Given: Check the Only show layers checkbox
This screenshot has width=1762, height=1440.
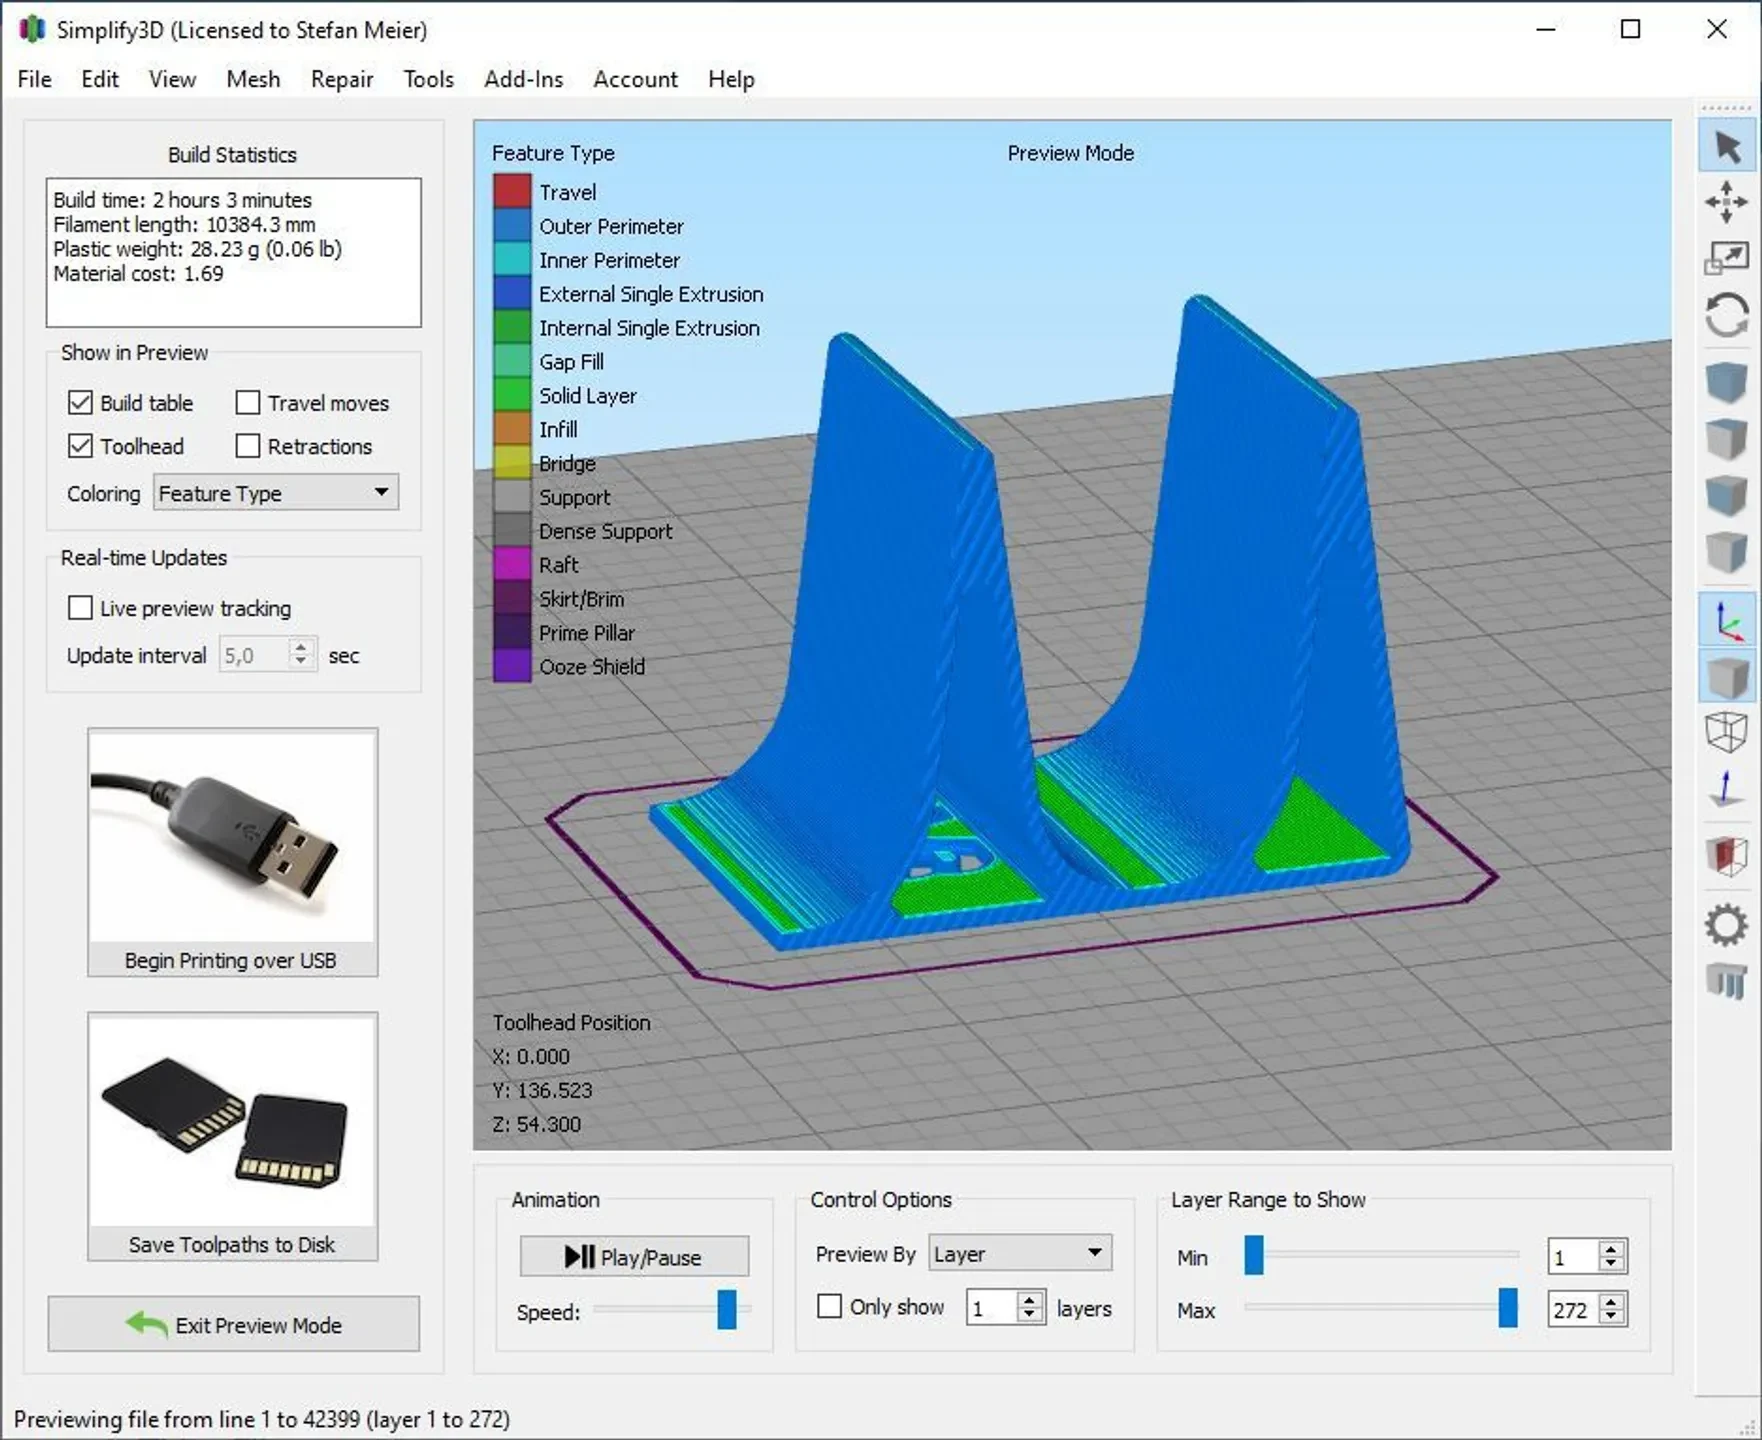Looking at the screenshot, I should (x=829, y=1307).
